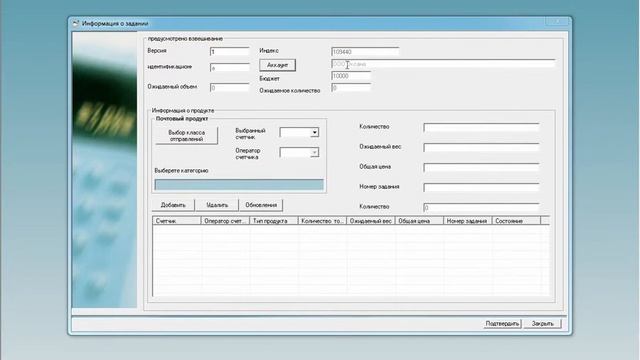Click the Общая цена table column header
This screenshot has width=640, height=360.
pyautogui.click(x=419, y=221)
